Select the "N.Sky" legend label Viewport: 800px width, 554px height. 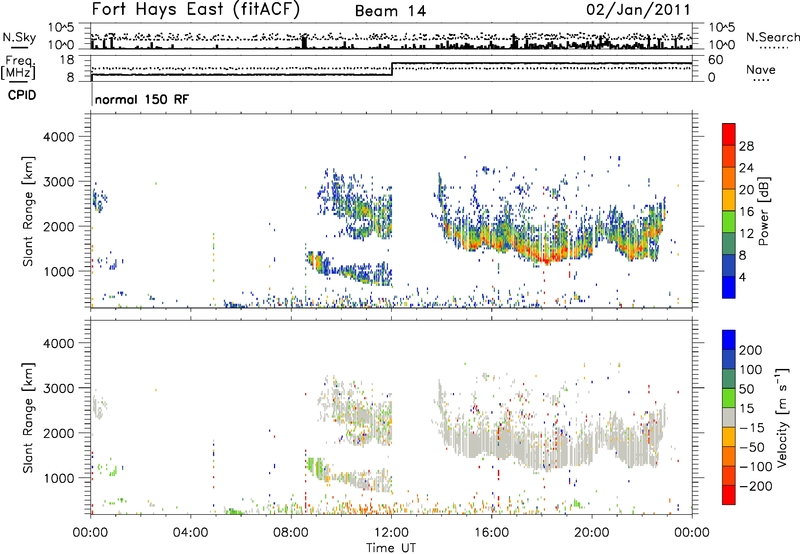(x=19, y=37)
